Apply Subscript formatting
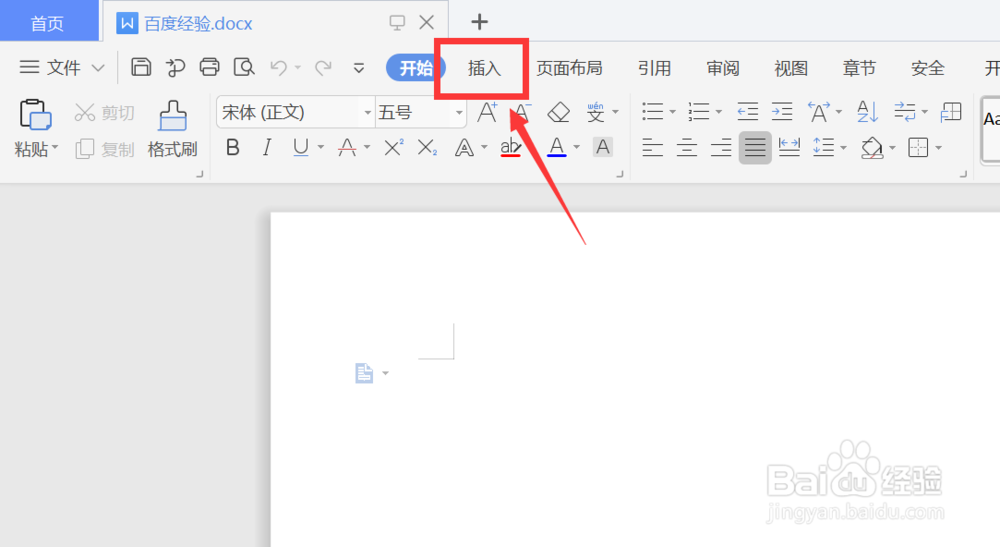1000x547 pixels. 427,148
